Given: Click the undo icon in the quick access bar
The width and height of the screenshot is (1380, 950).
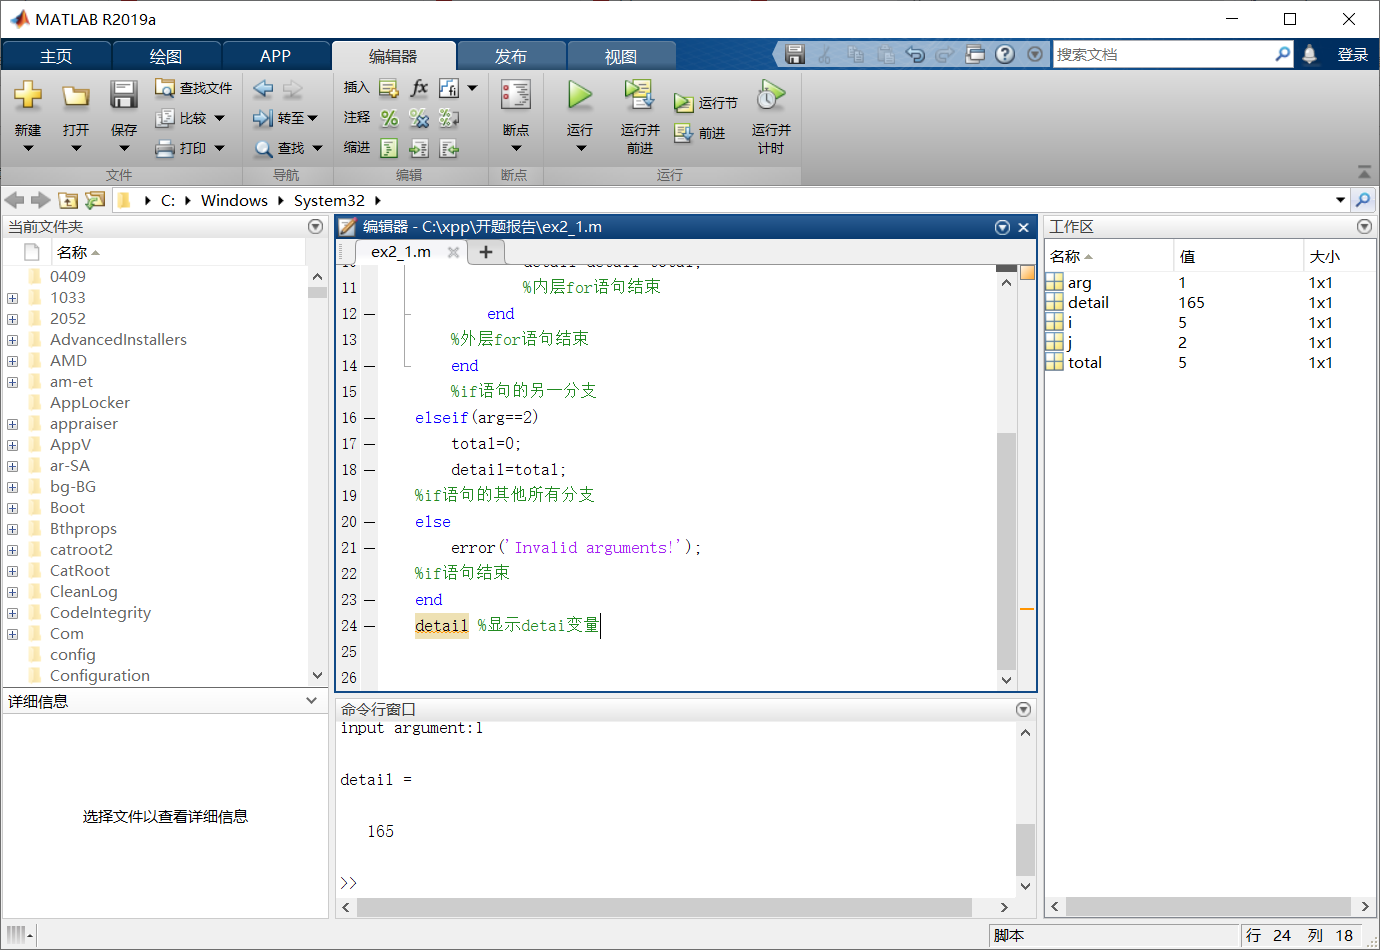Looking at the screenshot, I should (915, 54).
